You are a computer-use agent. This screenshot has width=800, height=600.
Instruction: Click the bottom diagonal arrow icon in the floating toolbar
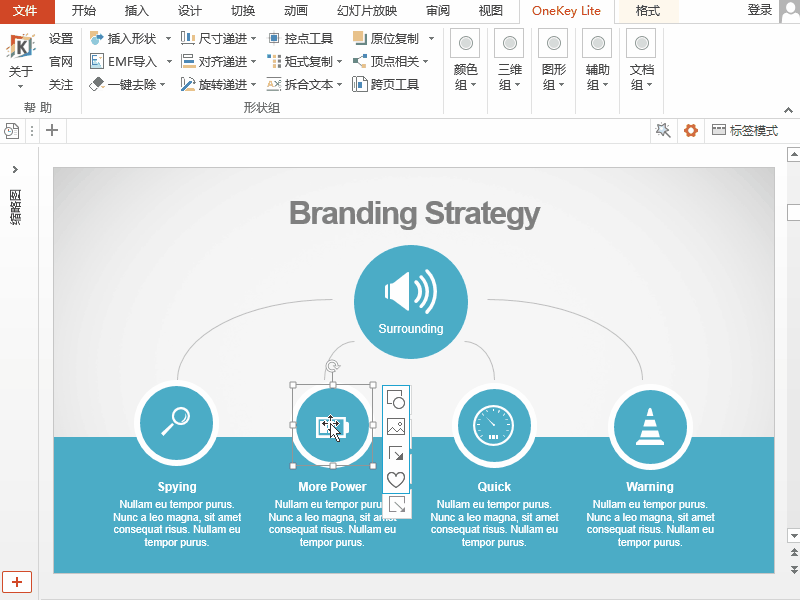(x=396, y=505)
